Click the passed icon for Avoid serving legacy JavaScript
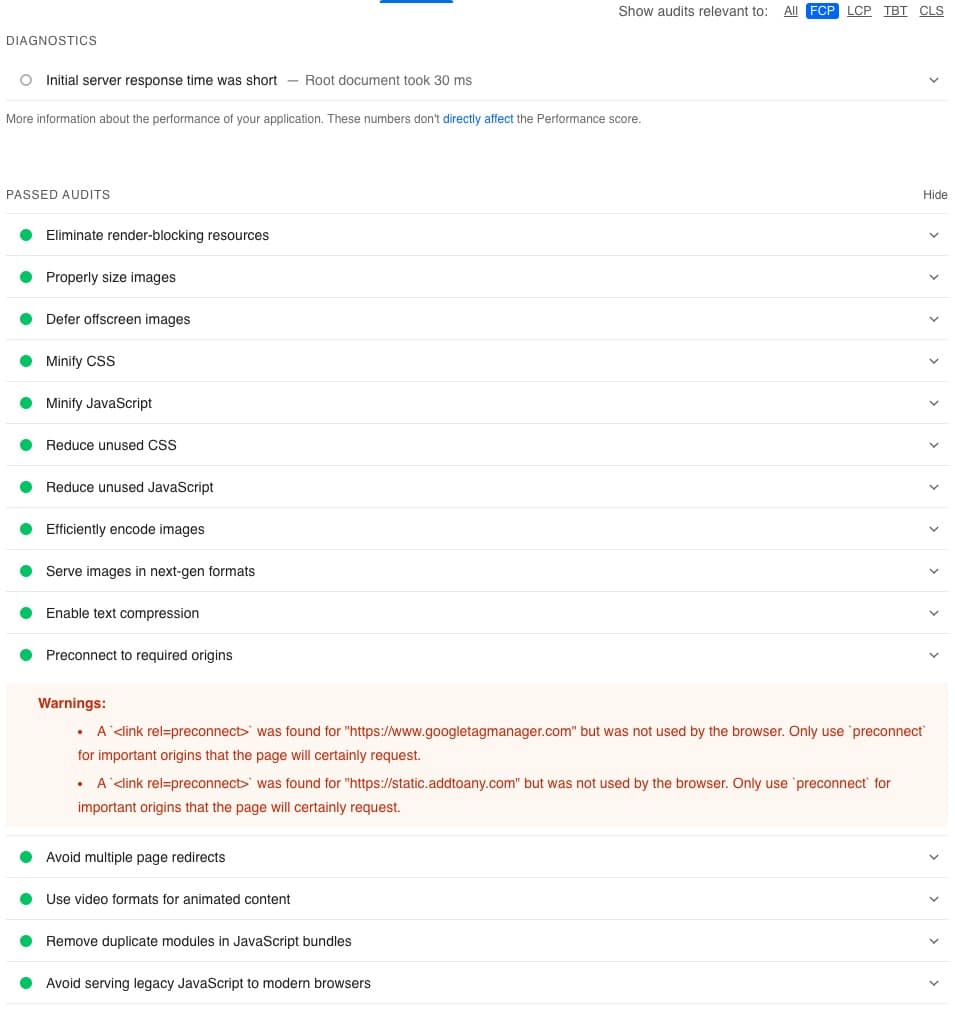 pos(26,983)
